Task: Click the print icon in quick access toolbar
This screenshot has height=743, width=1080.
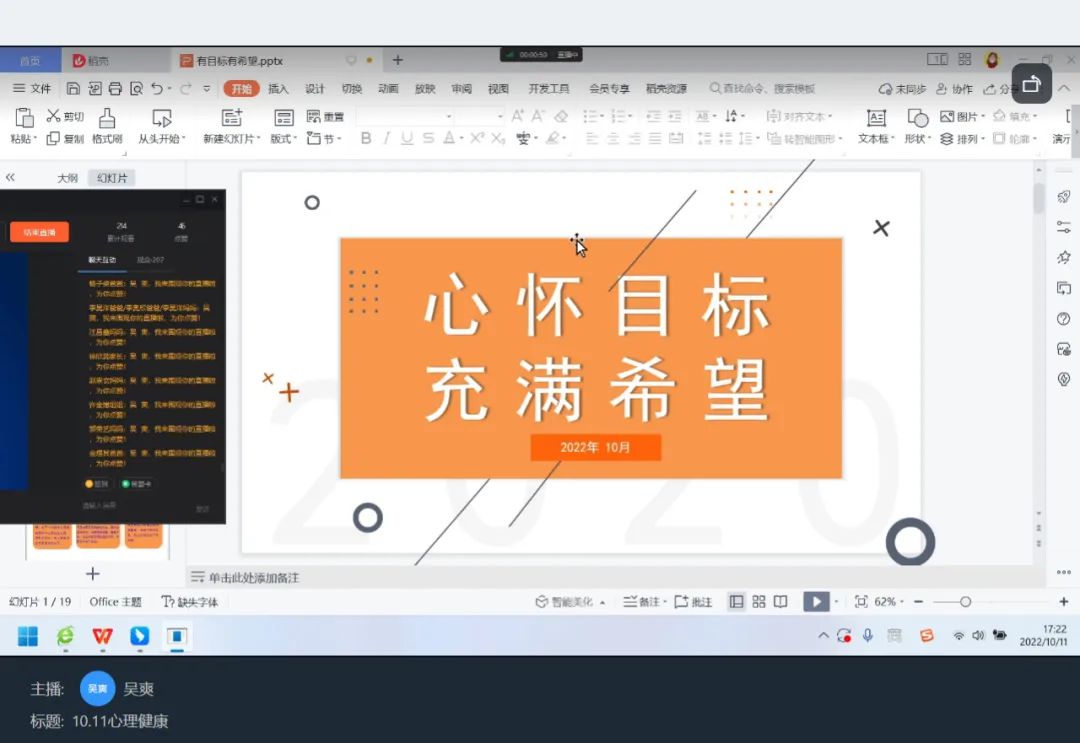Action: pyautogui.click(x=115, y=89)
